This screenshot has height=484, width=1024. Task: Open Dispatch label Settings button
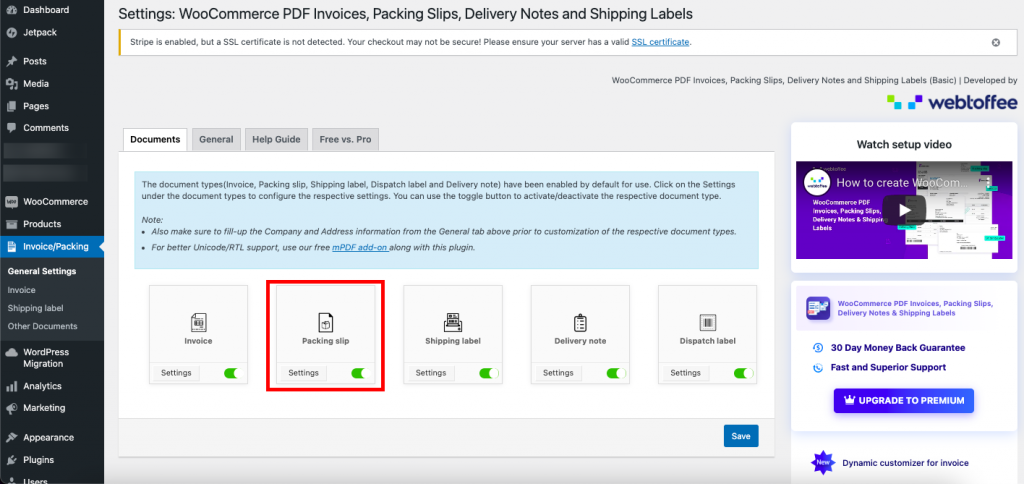pos(686,373)
